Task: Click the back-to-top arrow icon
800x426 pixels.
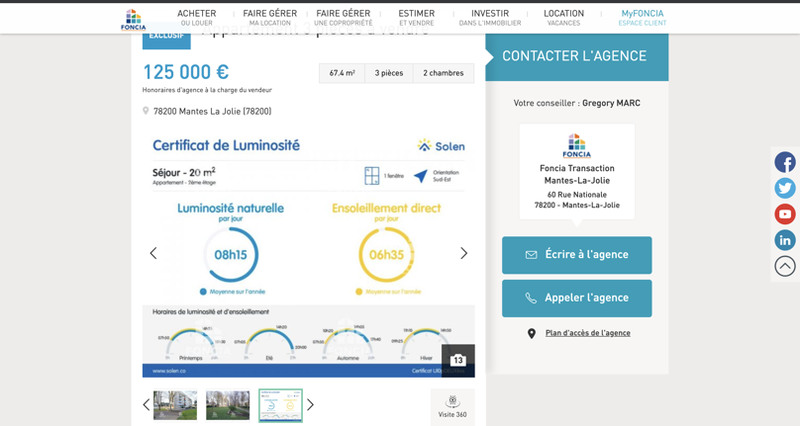Action: pos(785,266)
